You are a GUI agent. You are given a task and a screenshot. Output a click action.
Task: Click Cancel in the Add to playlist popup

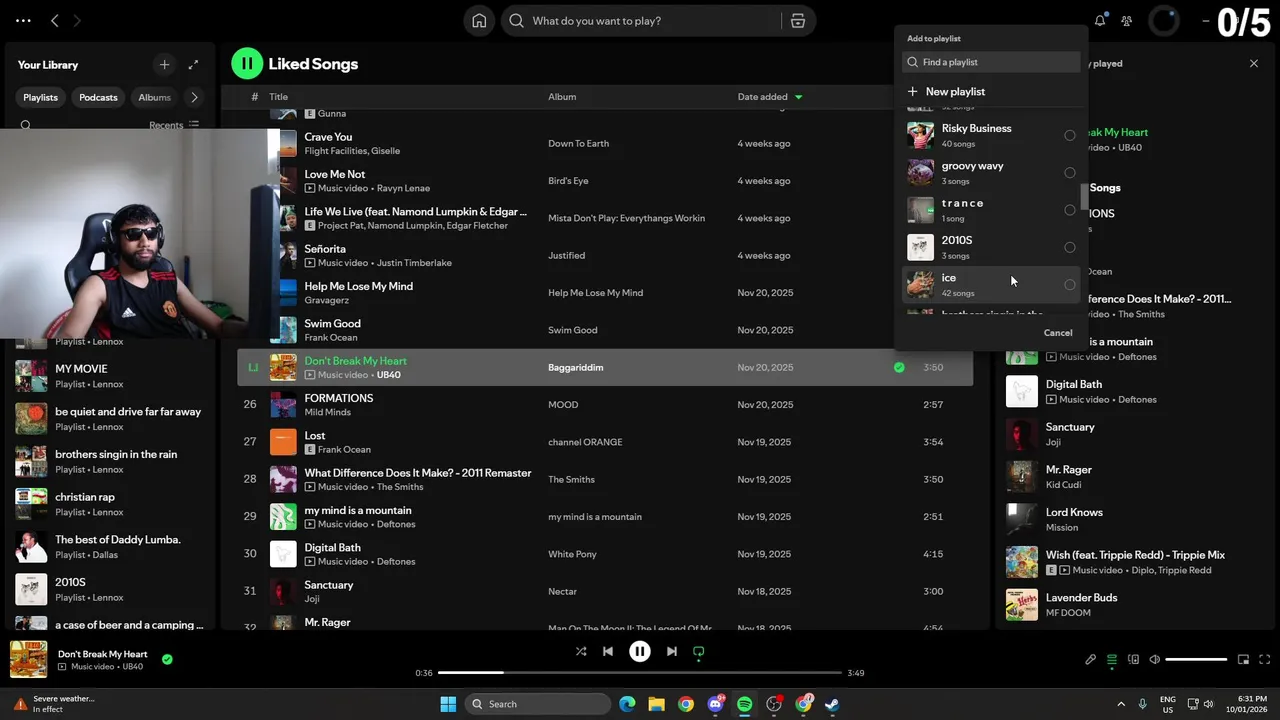point(1058,333)
